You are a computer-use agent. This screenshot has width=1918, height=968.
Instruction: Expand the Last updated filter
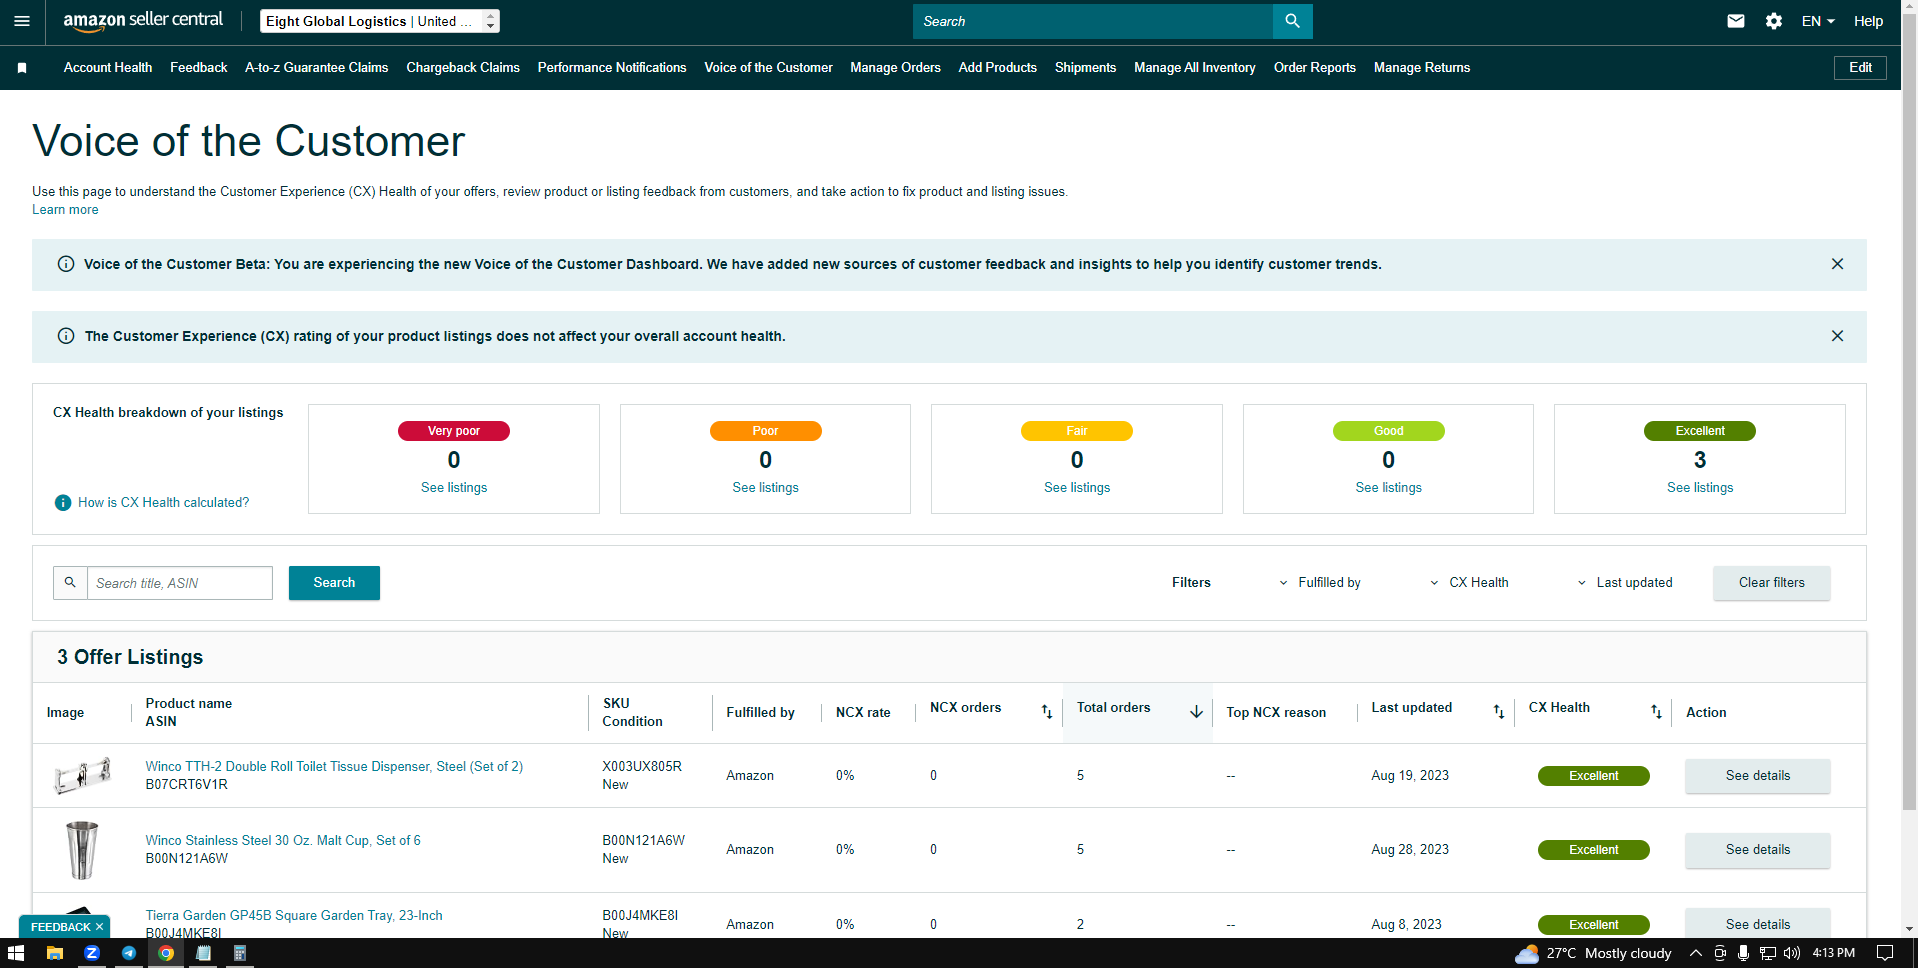[x=1624, y=583]
